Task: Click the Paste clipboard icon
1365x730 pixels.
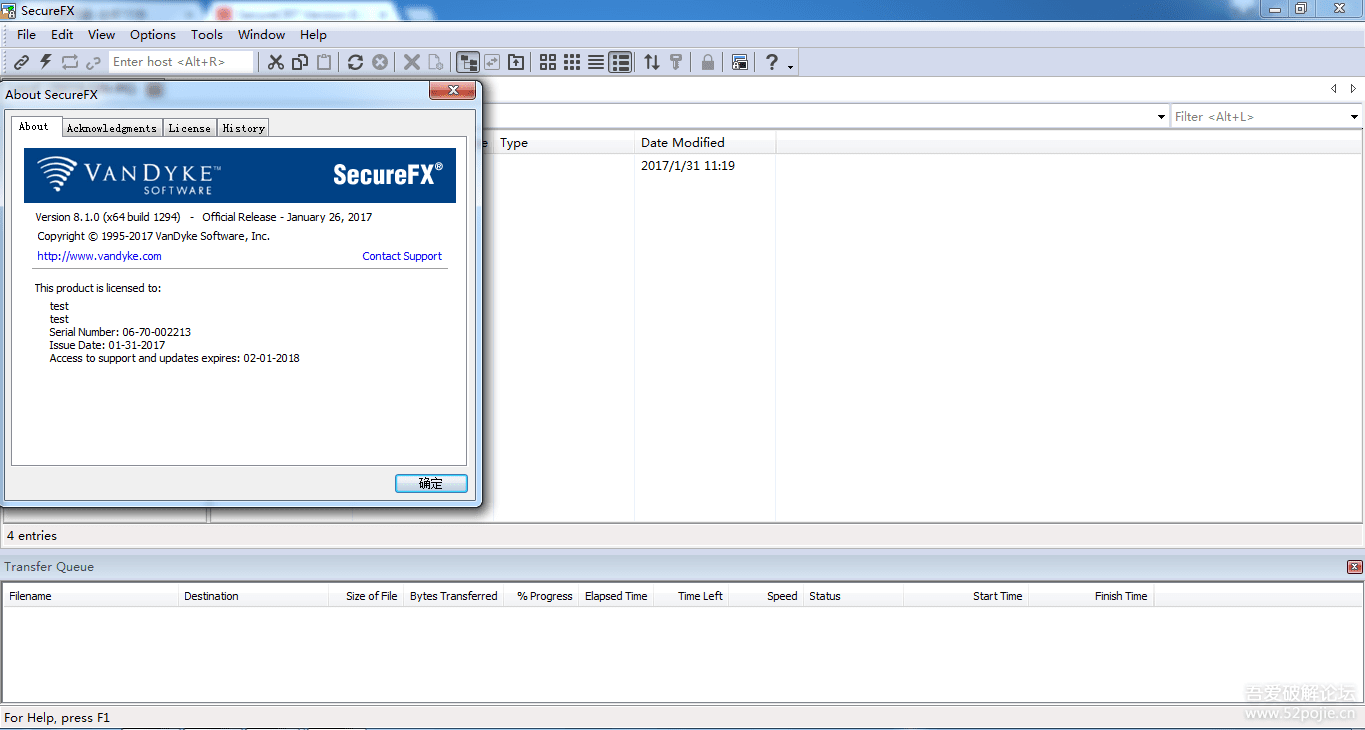Action: pyautogui.click(x=324, y=62)
